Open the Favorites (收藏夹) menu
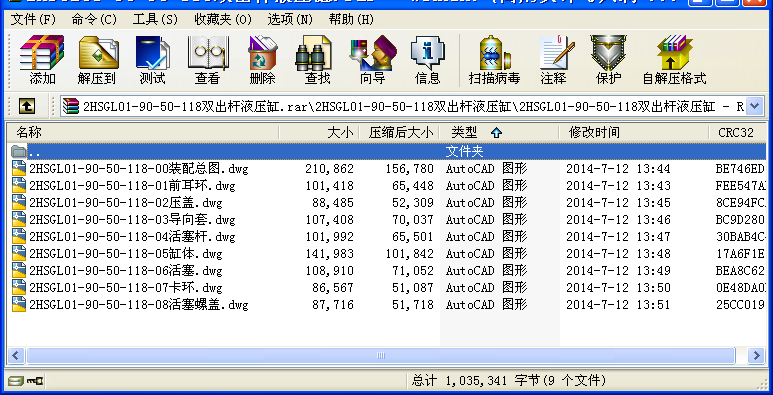Image resolution: width=773 pixels, height=395 pixels. click(x=223, y=20)
